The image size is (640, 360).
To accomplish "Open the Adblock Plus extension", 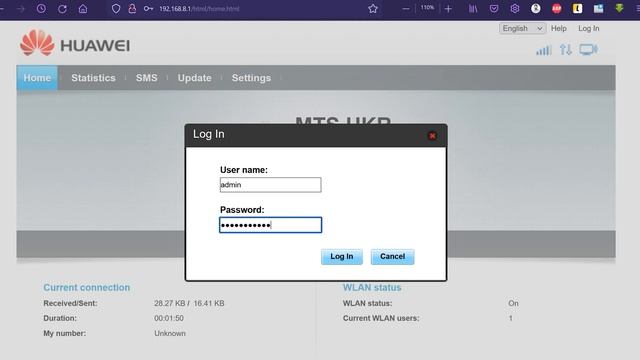I will 557,9.
